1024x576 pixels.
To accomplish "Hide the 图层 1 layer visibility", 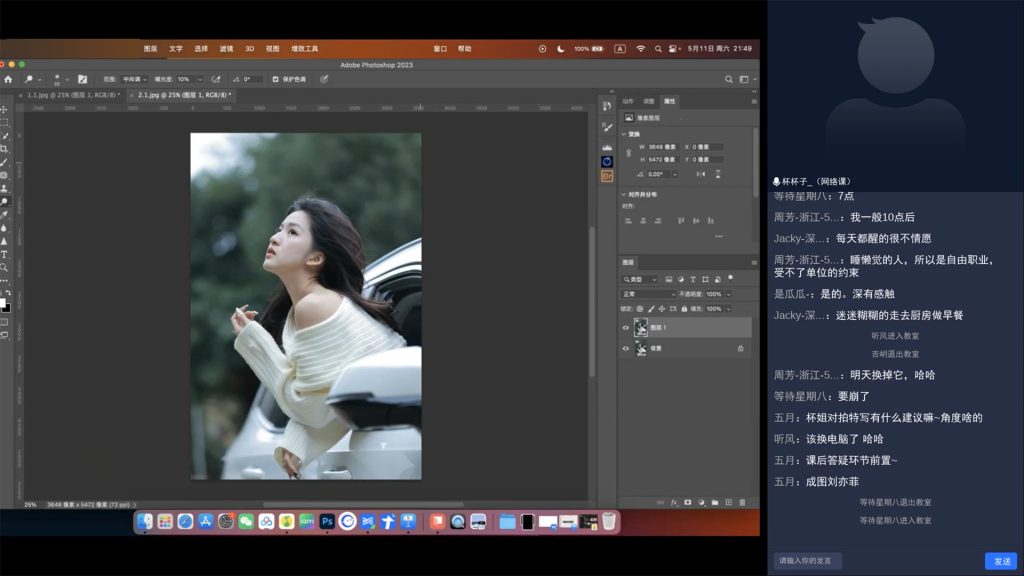I will pos(626,328).
